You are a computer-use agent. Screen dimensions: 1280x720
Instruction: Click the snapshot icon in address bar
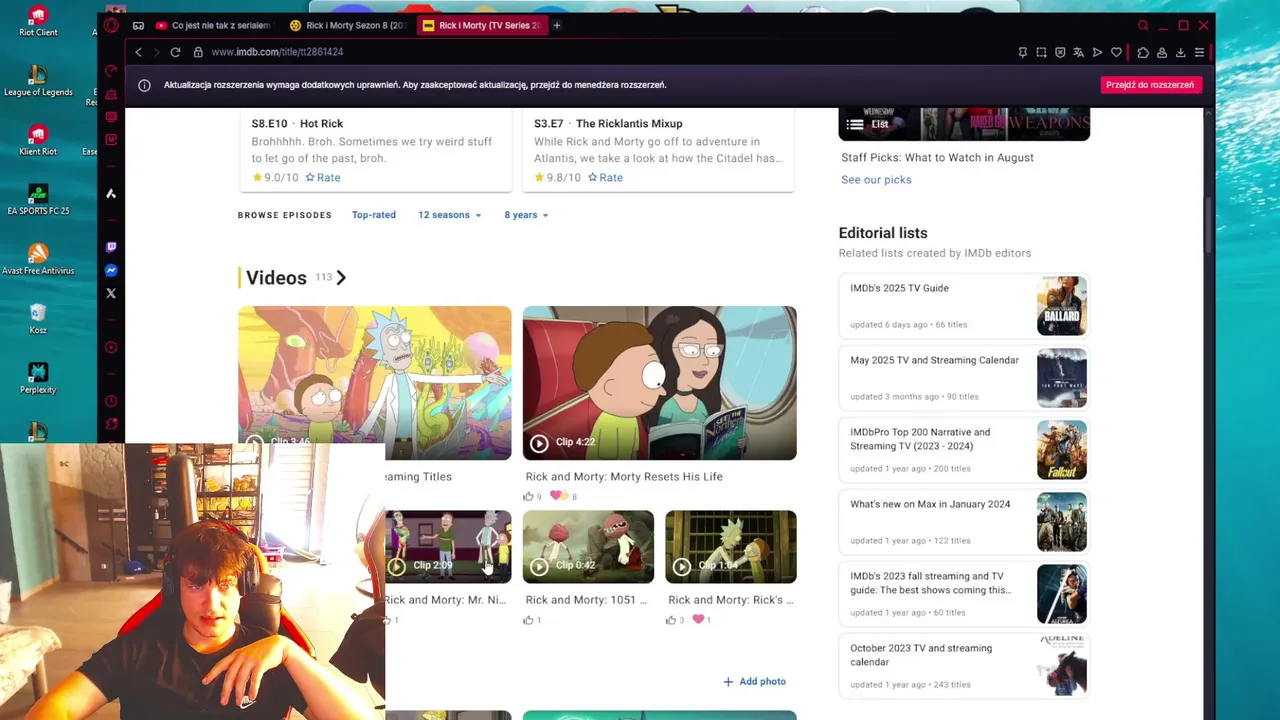(1041, 52)
